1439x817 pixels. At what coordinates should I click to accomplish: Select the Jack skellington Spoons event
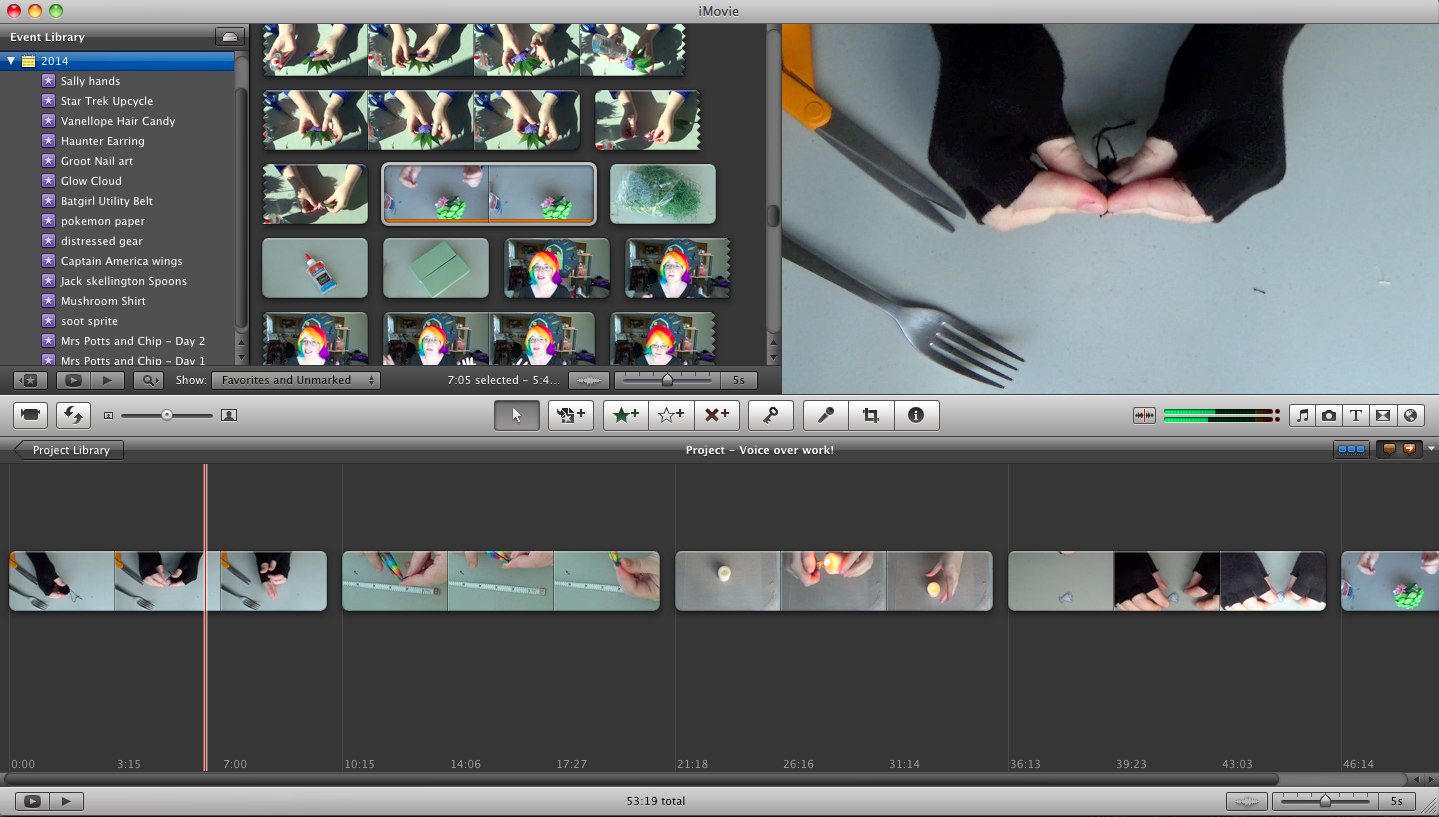click(x=124, y=281)
